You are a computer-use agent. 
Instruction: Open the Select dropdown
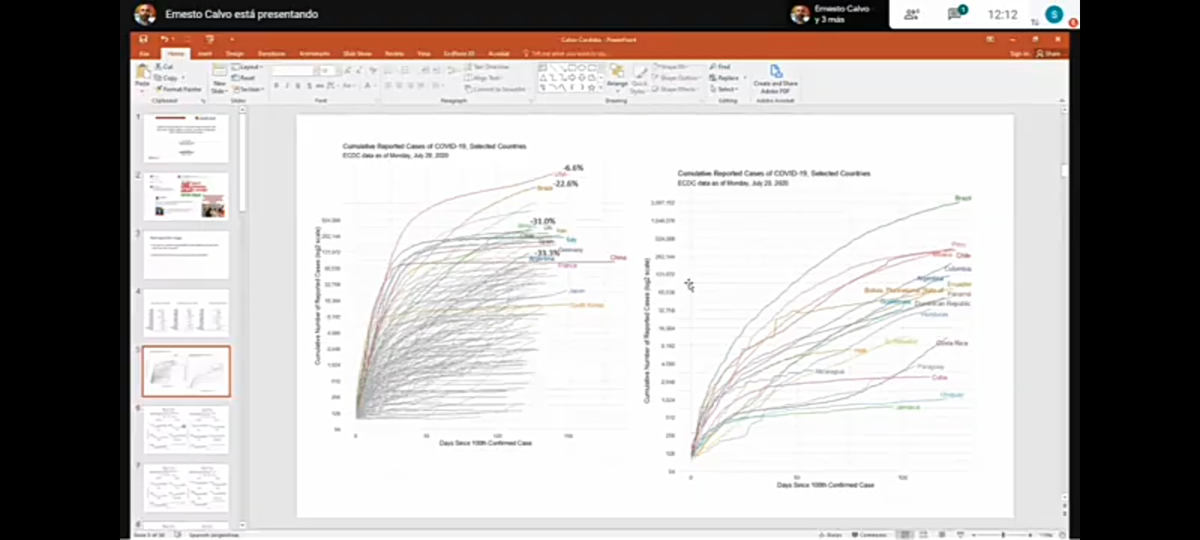724,89
